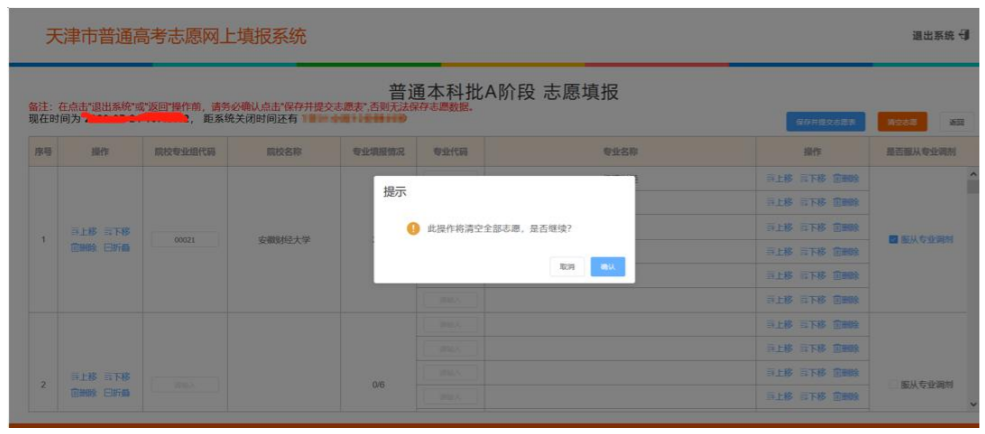Move up the first major of entry 1
985x434 pixels.
779,179
